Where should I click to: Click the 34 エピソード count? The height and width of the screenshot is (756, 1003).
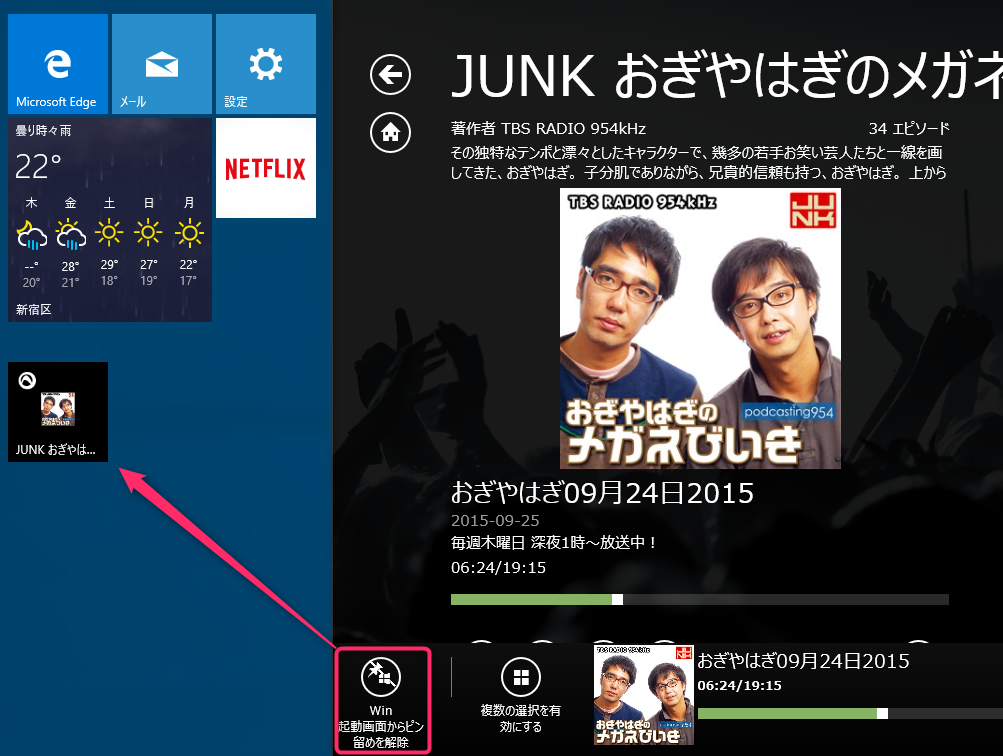pyautogui.click(x=909, y=129)
